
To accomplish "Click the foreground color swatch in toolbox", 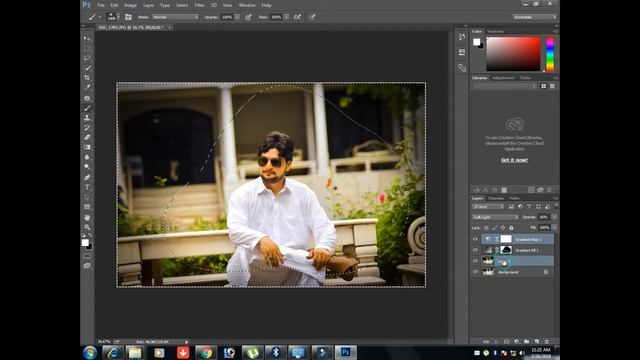I will click(85, 243).
